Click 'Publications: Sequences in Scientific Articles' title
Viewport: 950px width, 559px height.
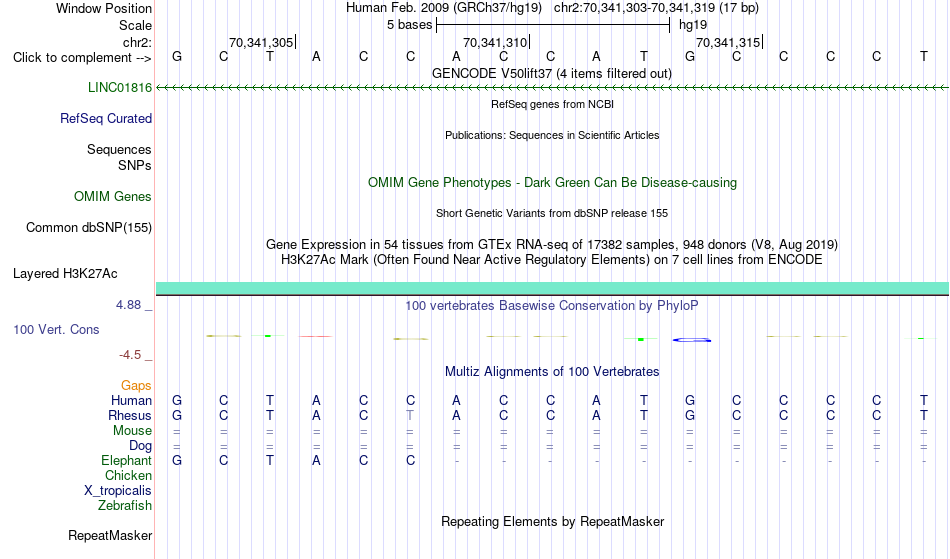[552, 135]
